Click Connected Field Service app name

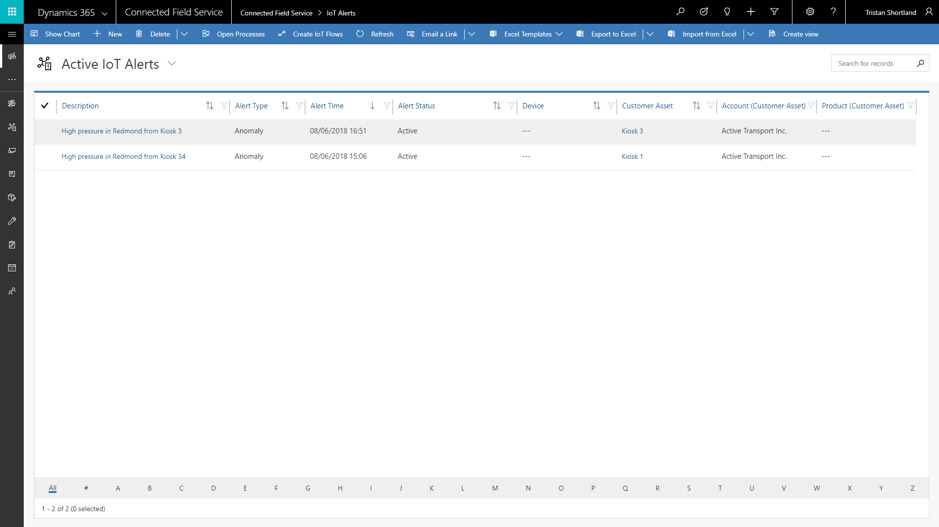pos(174,12)
